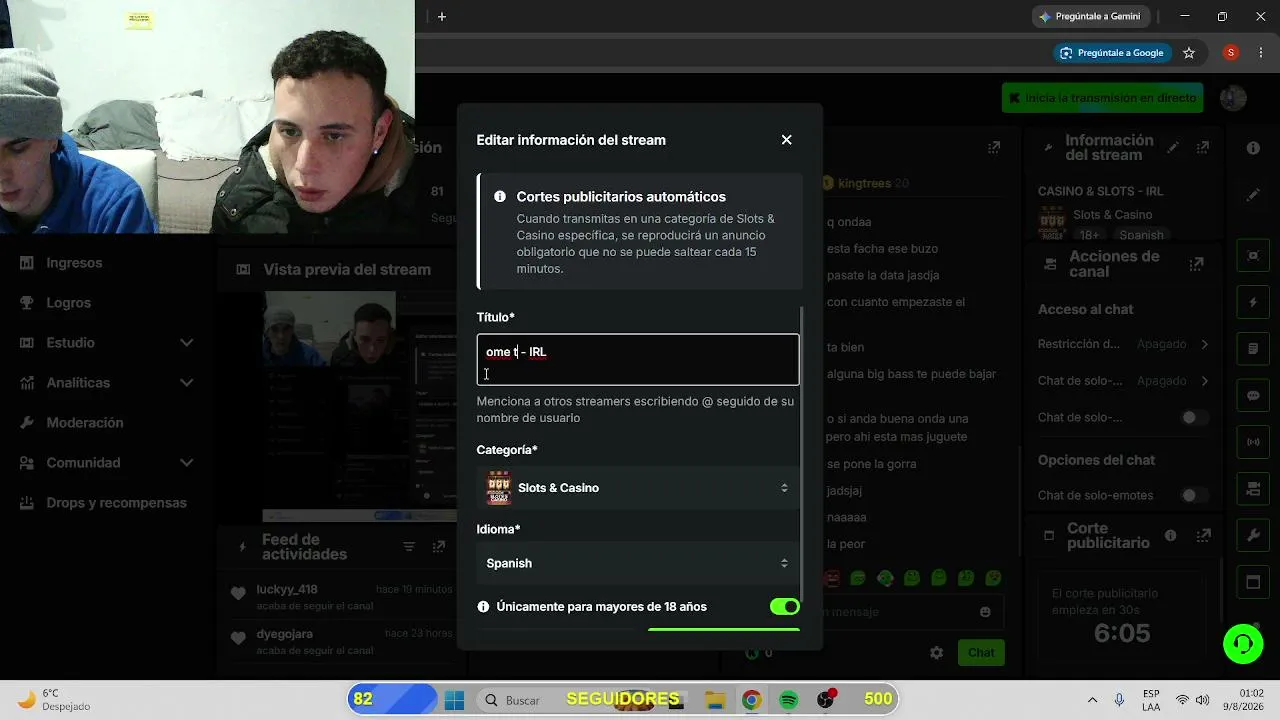Open the Feed de actividades filter icon
This screenshot has width=1280, height=720.
[x=409, y=547]
